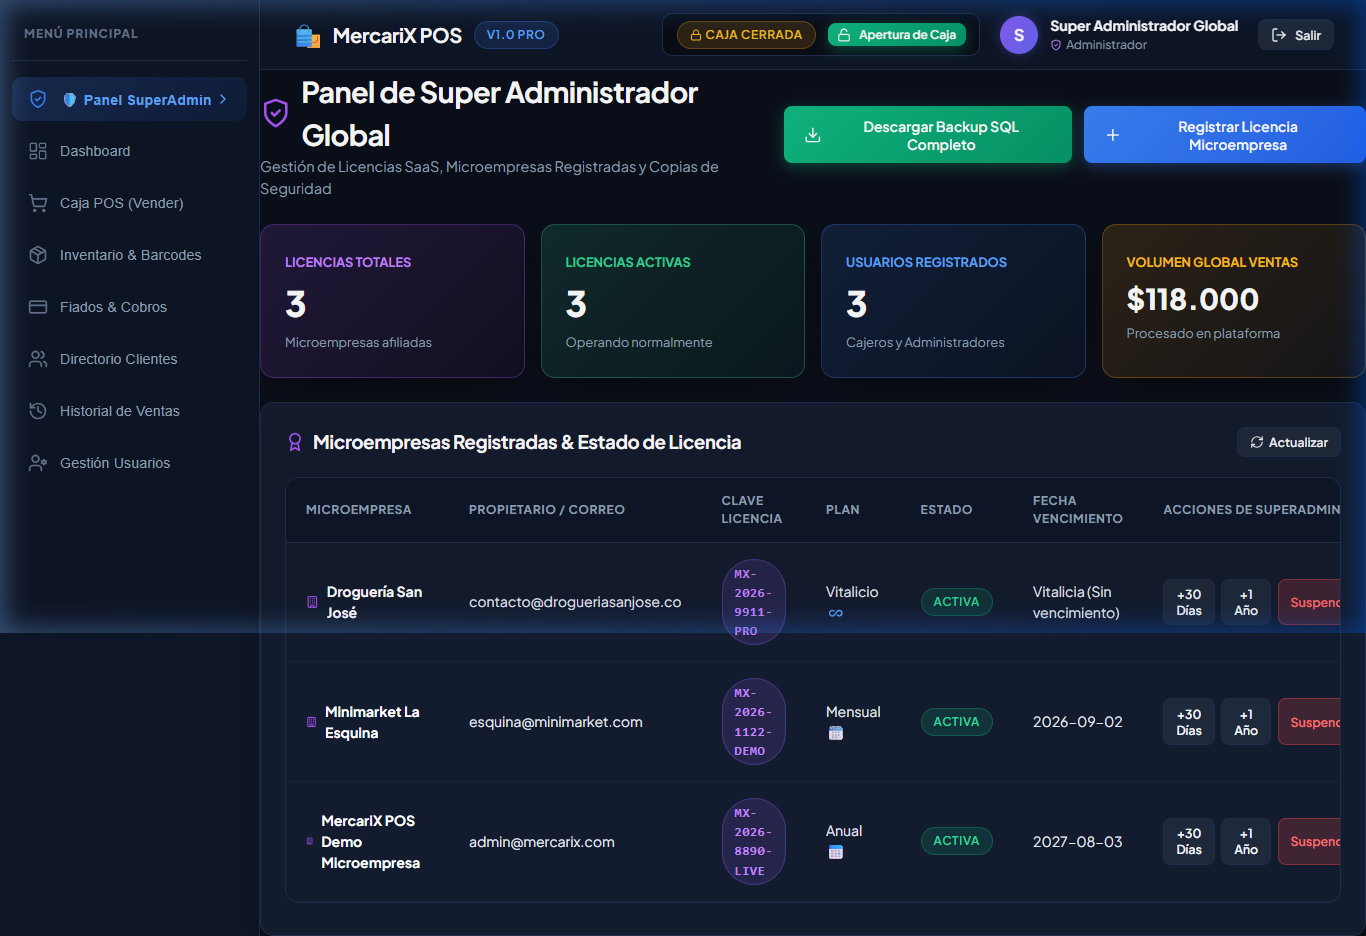This screenshot has width=1366, height=936.
Task: Click the open-lock icon in Apertura de Caja
Action: click(844, 35)
